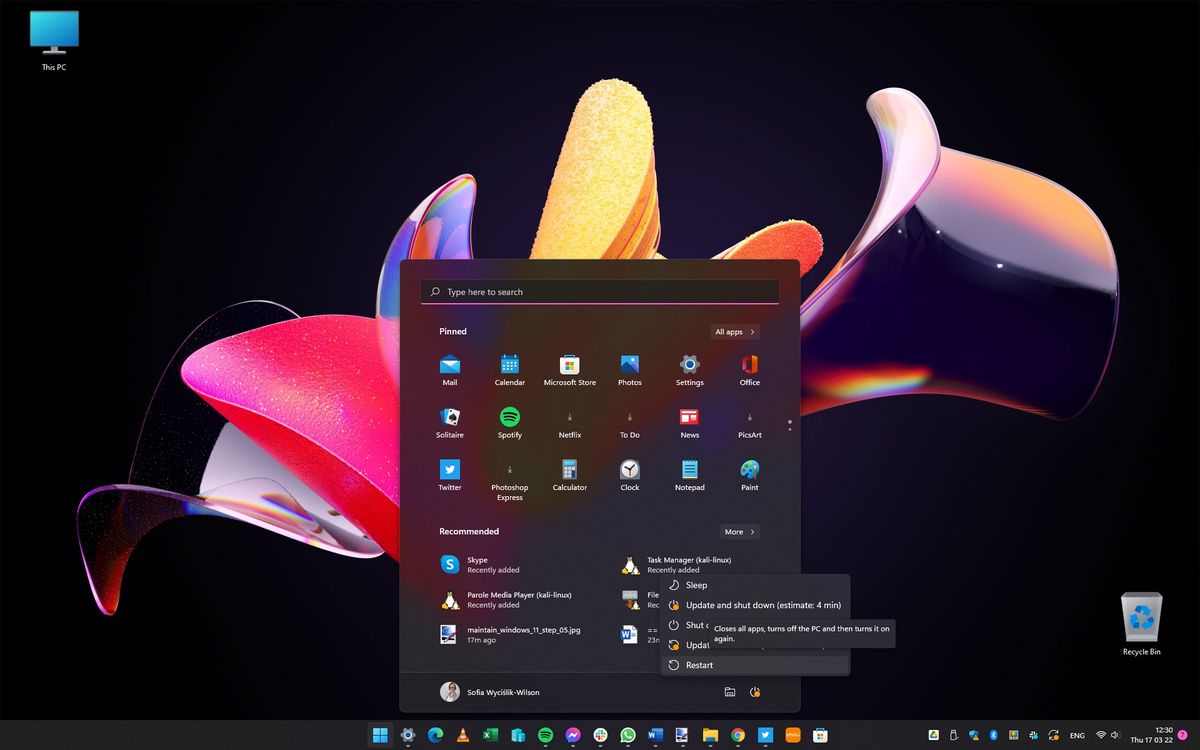Start the Netflix app

[x=569, y=418]
